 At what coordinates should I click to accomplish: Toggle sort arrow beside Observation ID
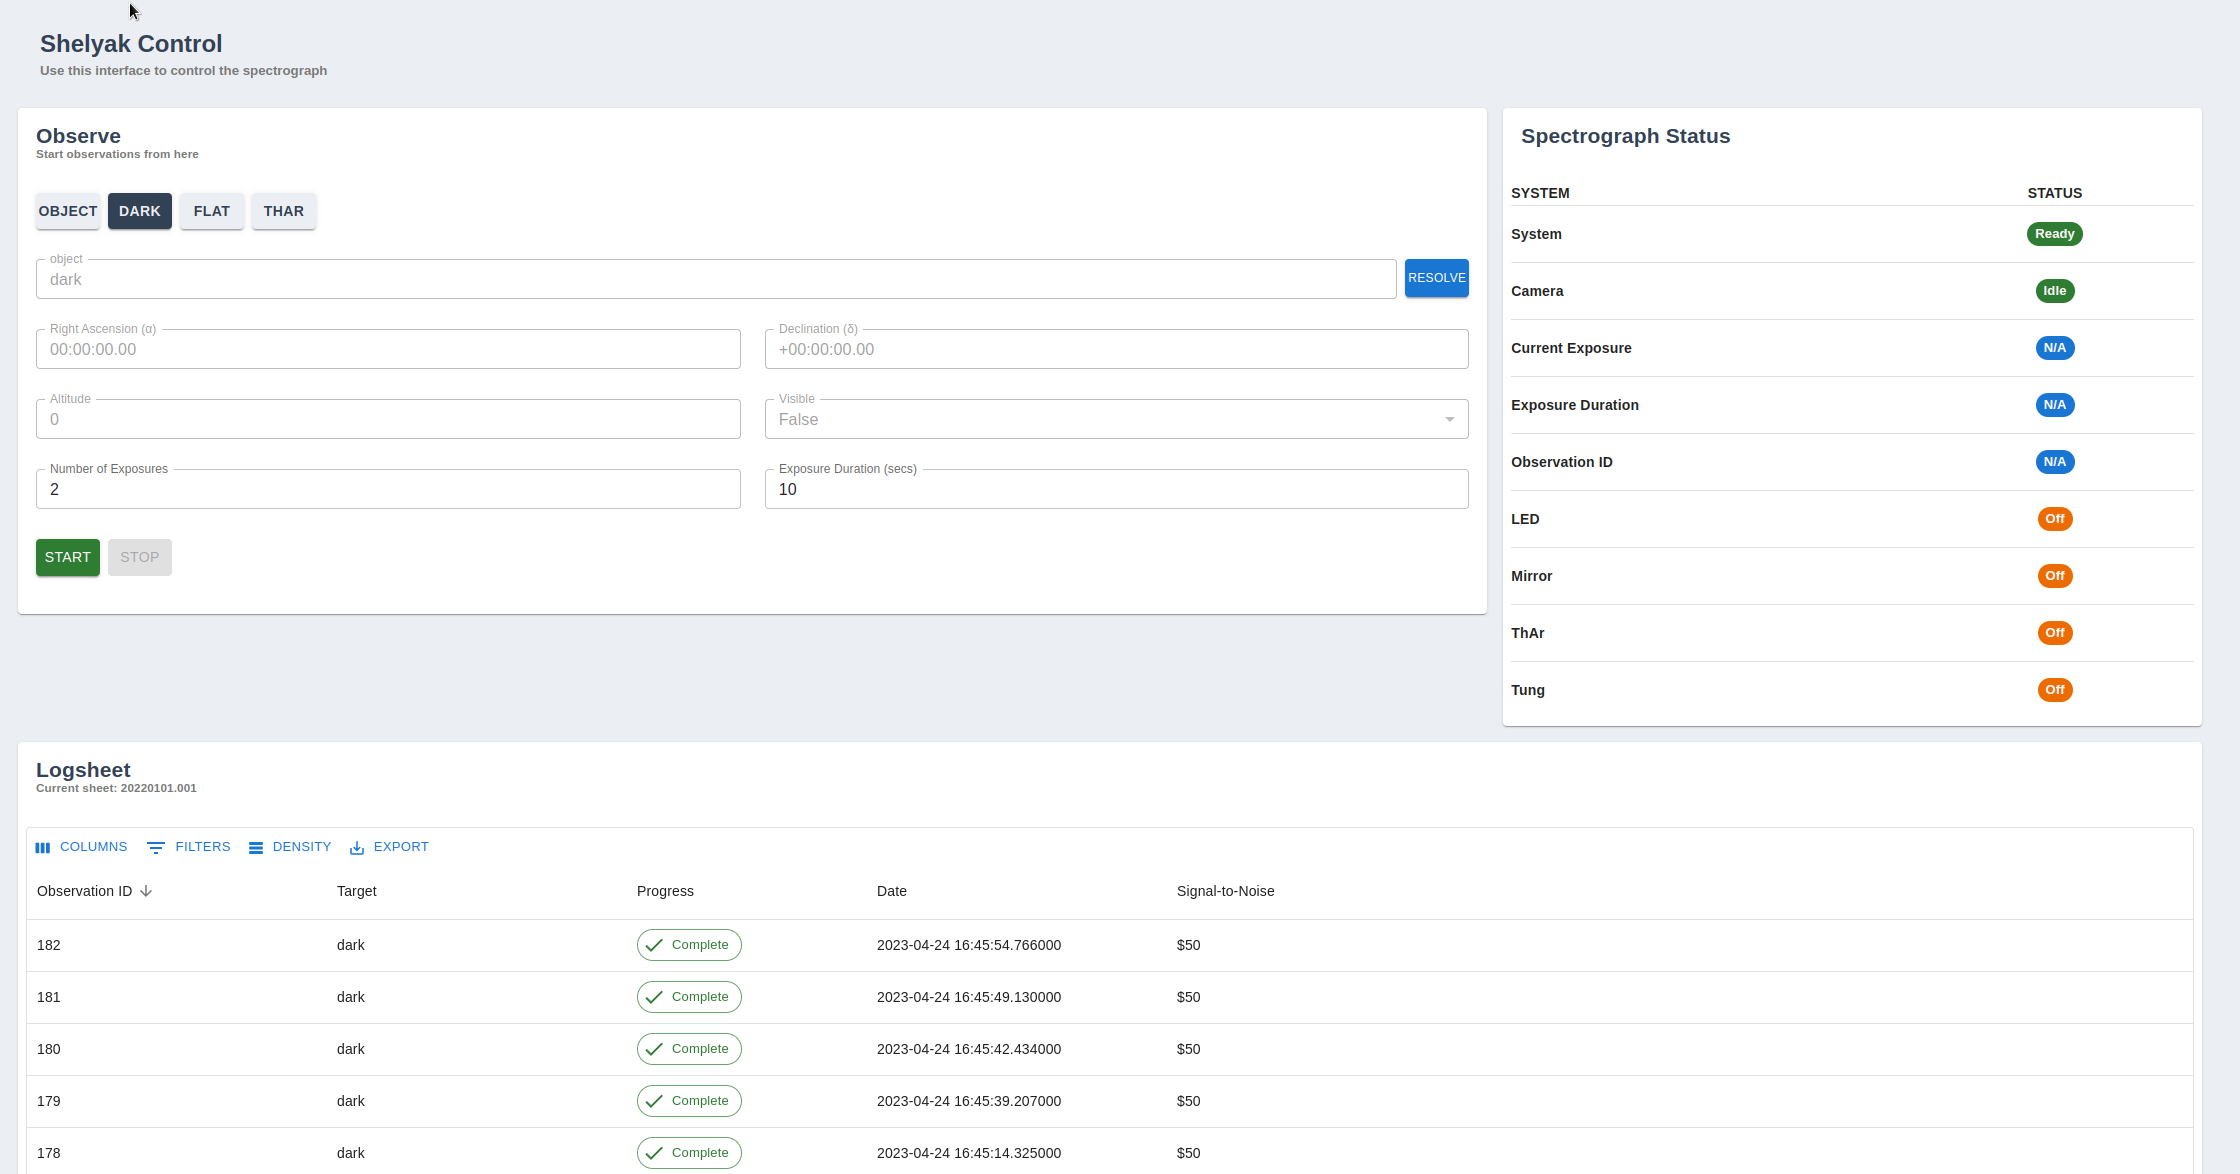146,891
